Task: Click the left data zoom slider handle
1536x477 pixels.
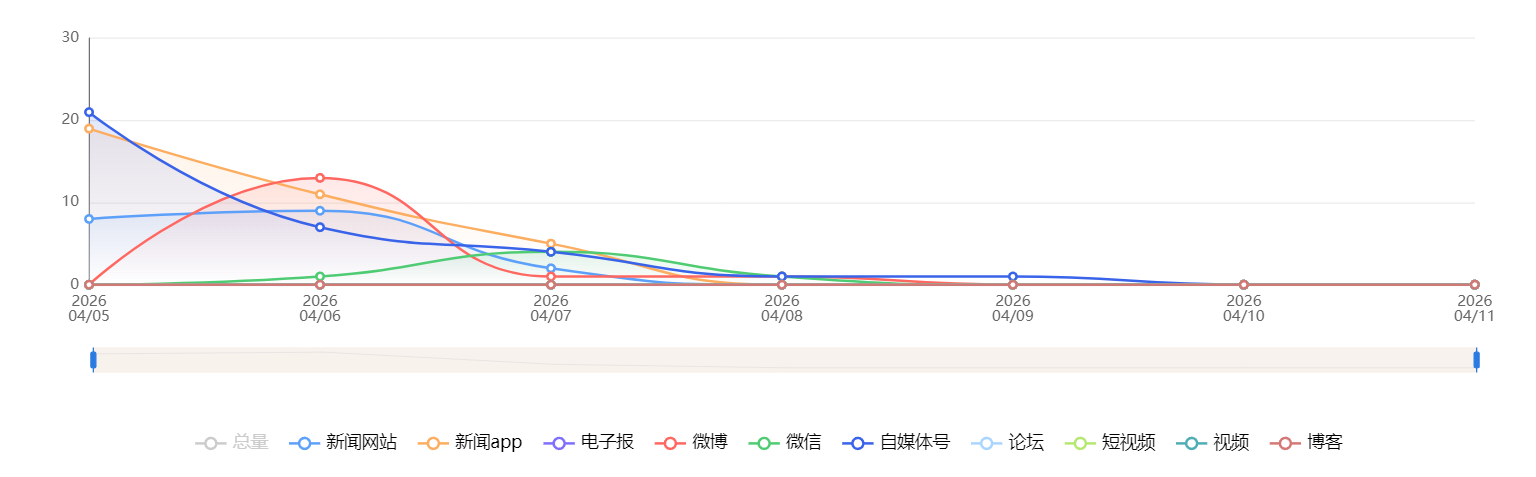Action: (93, 360)
